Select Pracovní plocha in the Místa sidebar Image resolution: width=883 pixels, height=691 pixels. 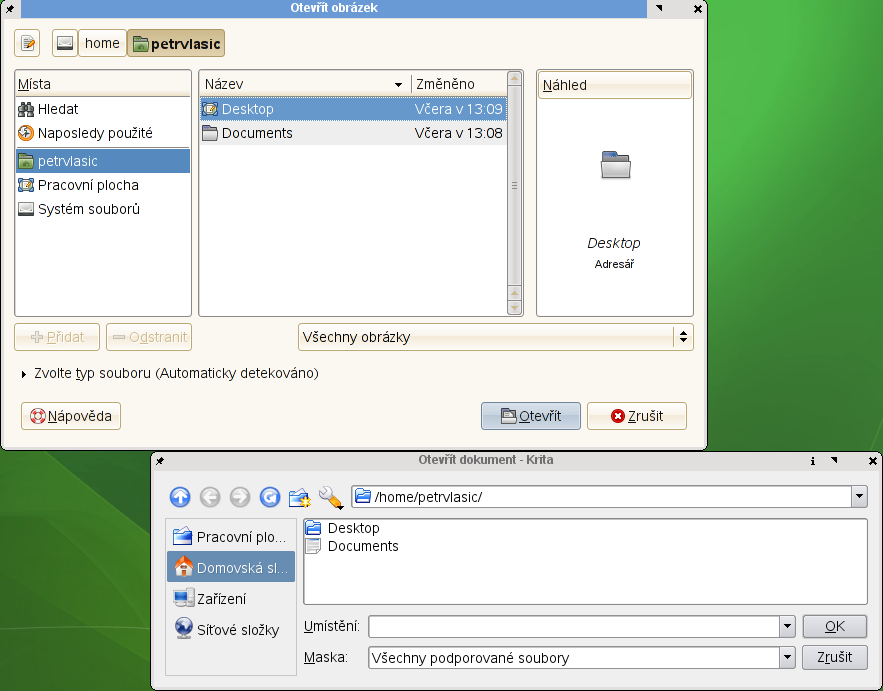pyautogui.click(x=103, y=185)
